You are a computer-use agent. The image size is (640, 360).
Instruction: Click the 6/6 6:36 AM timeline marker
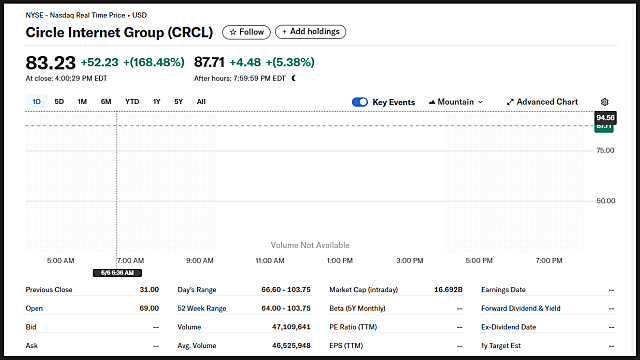pyautogui.click(x=117, y=273)
